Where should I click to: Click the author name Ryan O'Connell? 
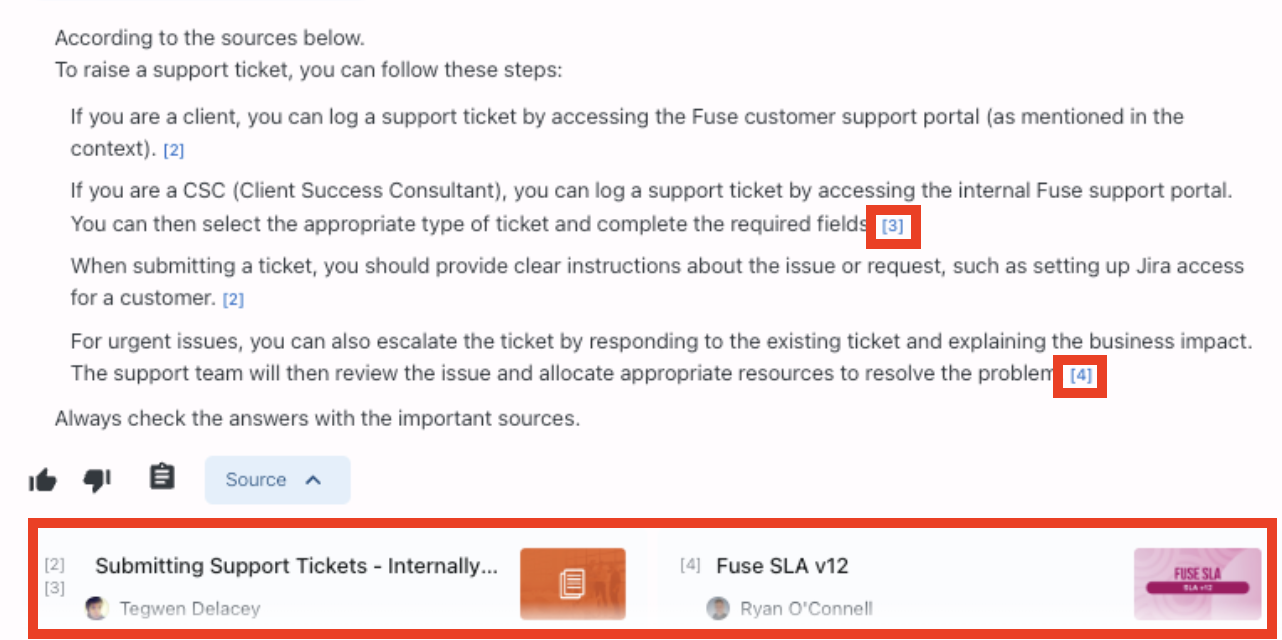pos(806,608)
